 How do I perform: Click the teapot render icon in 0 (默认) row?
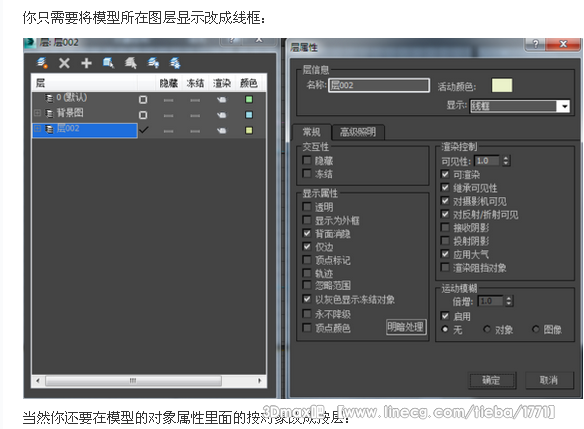coord(222,99)
